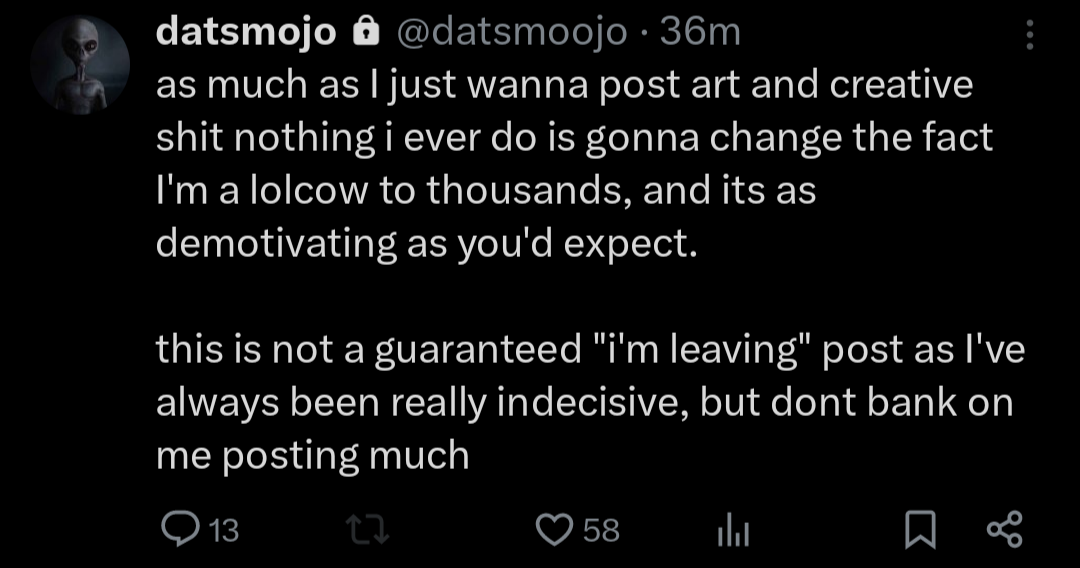1080x568 pixels.
Task: Click the like count 58
Action: pyautogui.click(x=601, y=528)
